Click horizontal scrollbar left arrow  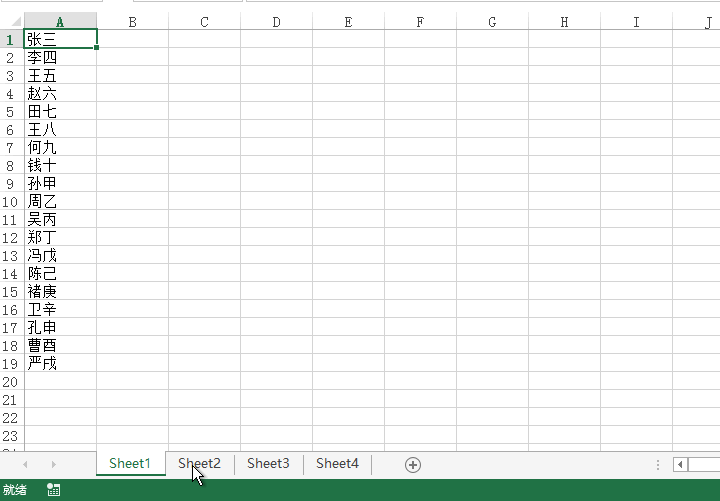[680, 465]
